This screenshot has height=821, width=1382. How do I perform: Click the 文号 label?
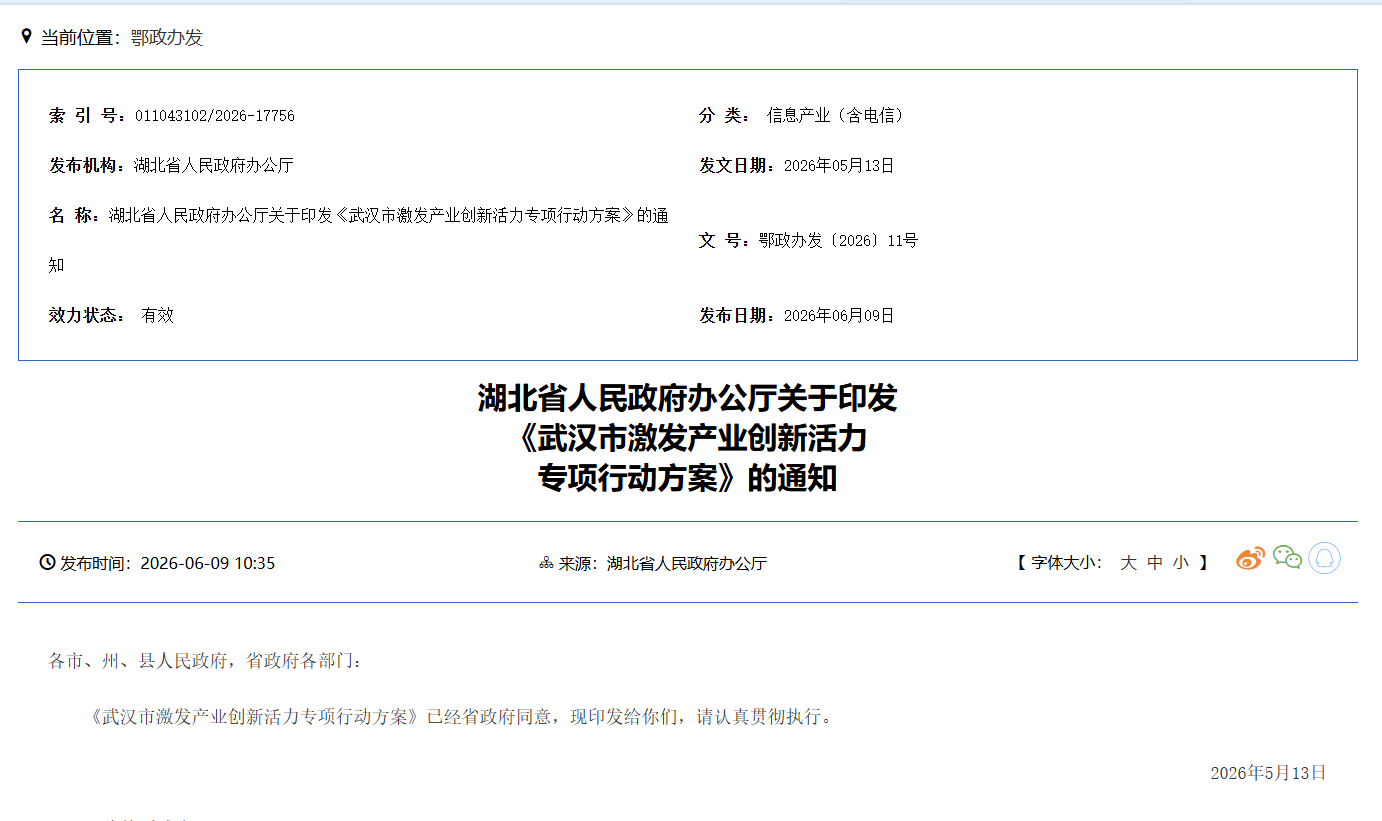click(725, 241)
